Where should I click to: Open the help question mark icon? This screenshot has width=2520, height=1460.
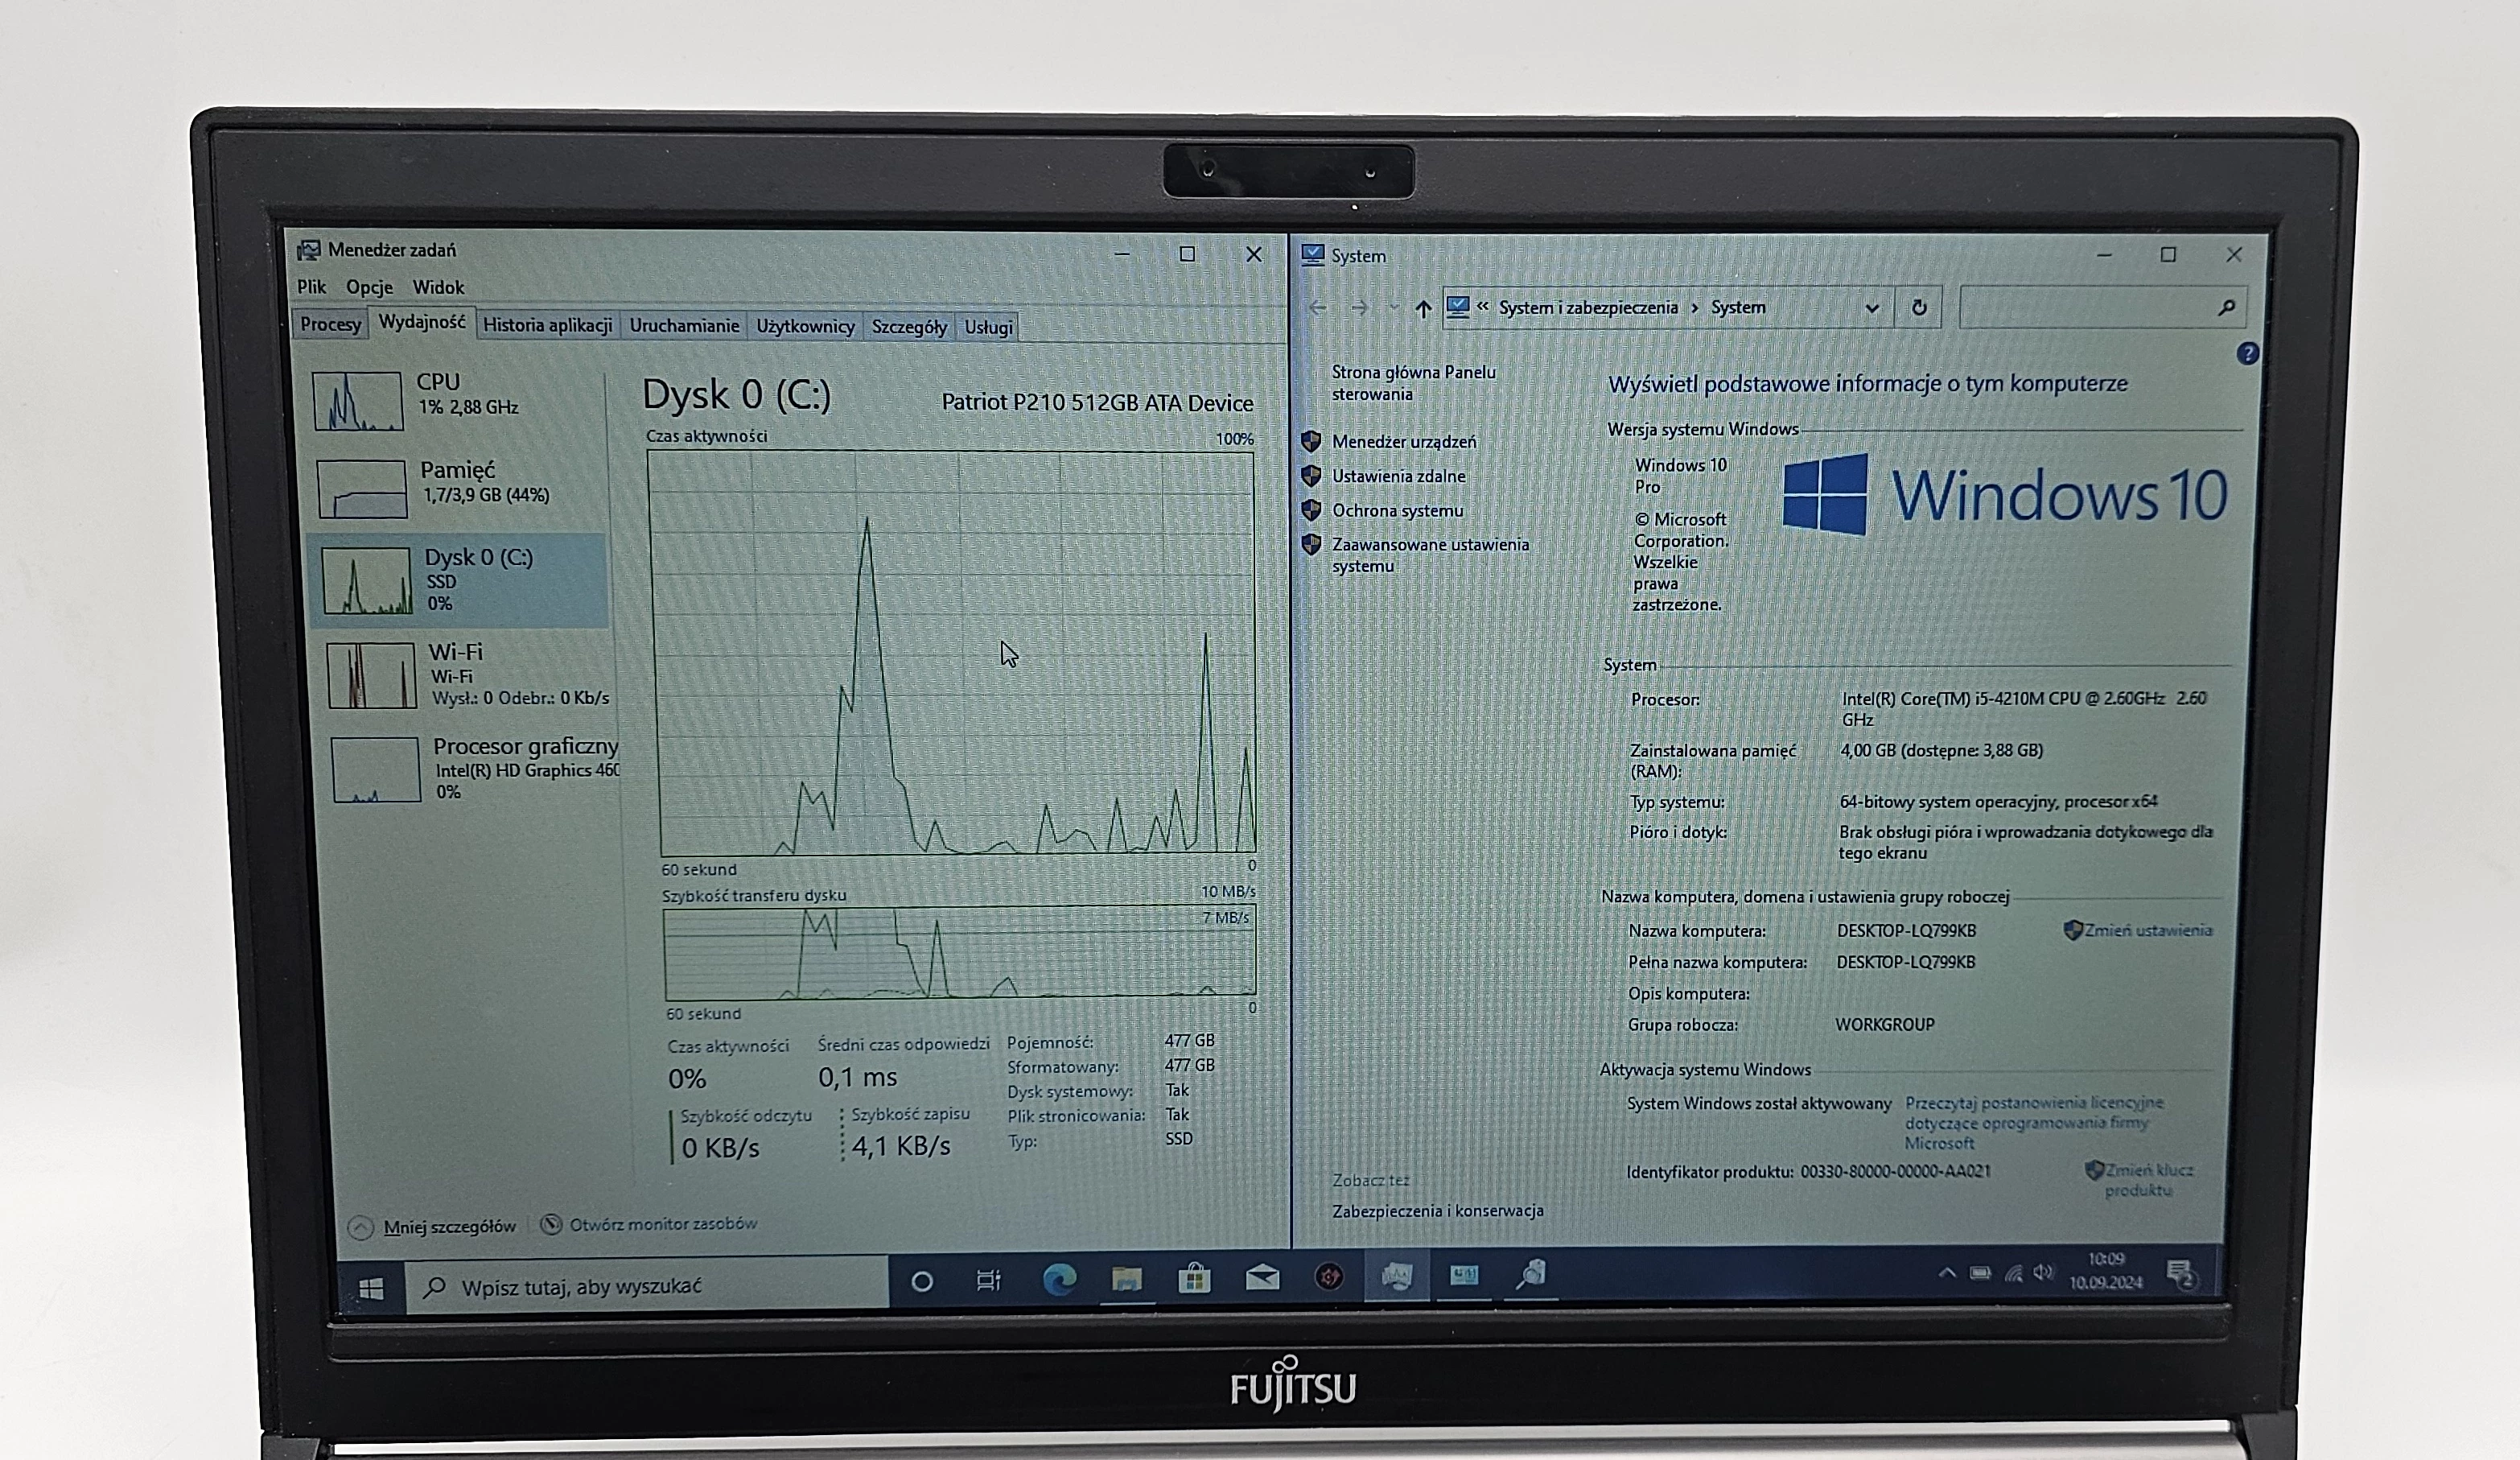(2247, 354)
